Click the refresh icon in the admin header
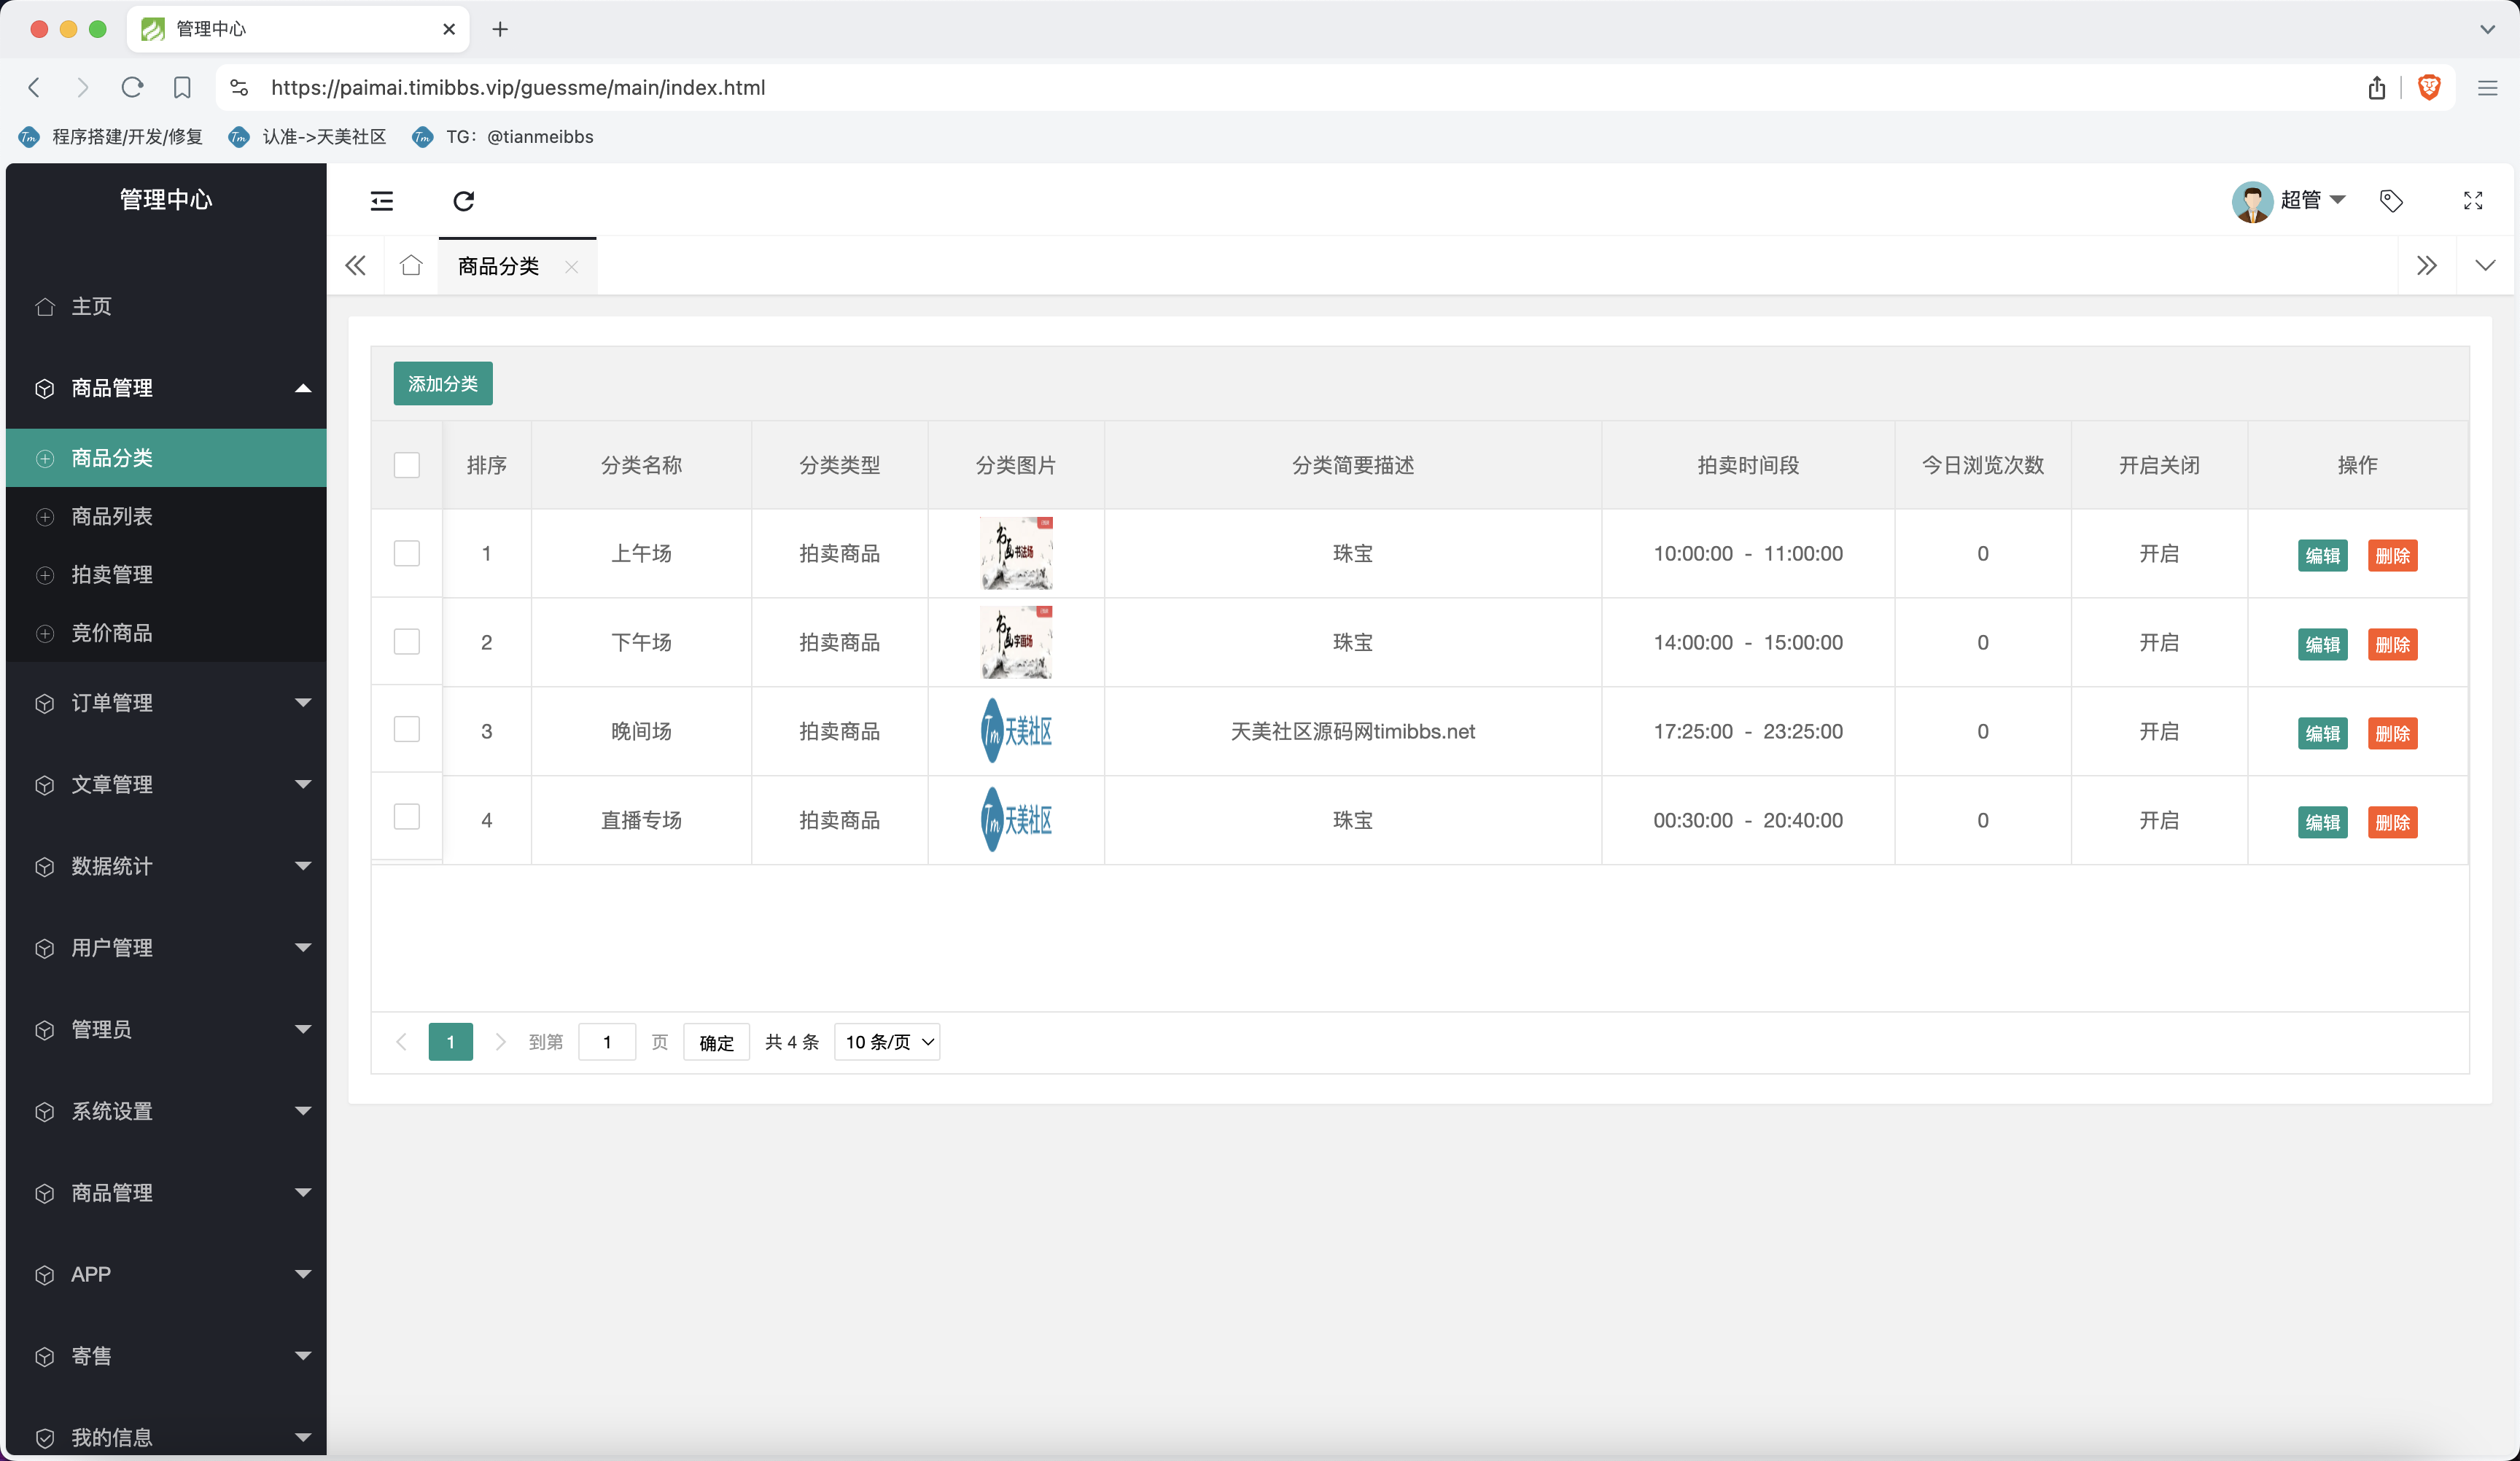This screenshot has width=2520, height=1461. coord(463,201)
